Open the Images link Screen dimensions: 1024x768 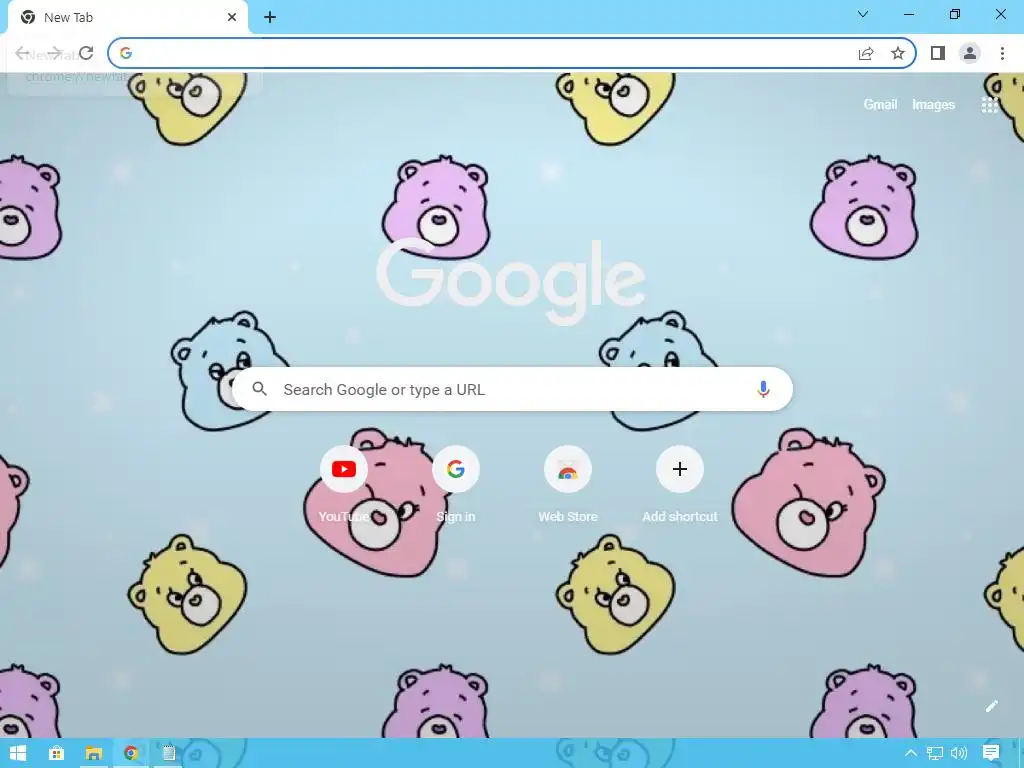pyautogui.click(x=933, y=104)
